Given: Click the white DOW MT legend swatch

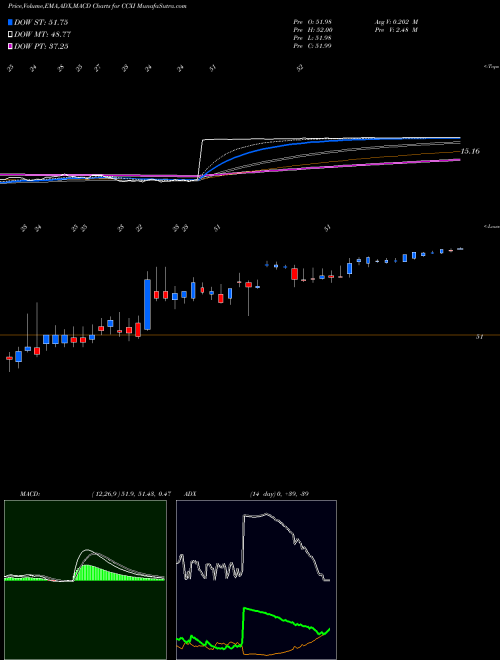Looking at the screenshot, I should (x=10, y=34).
